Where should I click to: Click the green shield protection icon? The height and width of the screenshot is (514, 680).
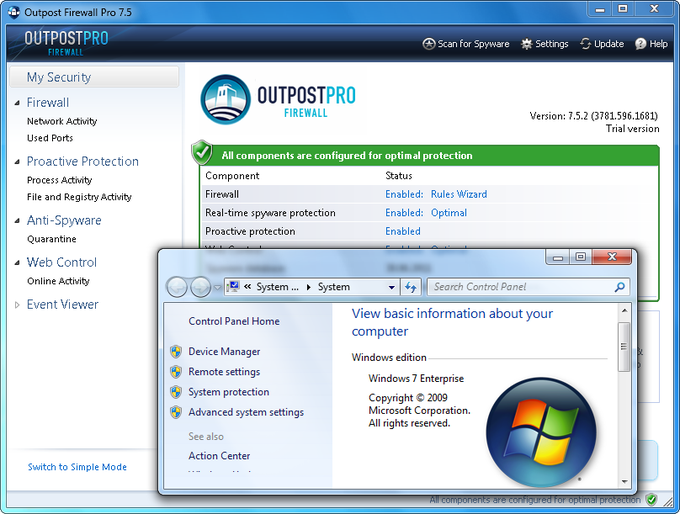click(x=202, y=153)
